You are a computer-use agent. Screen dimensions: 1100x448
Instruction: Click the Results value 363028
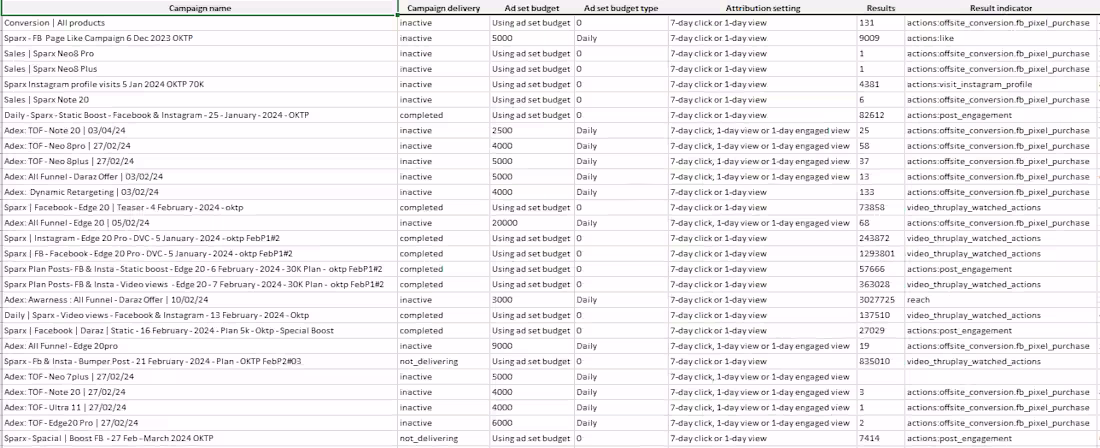tap(880, 285)
